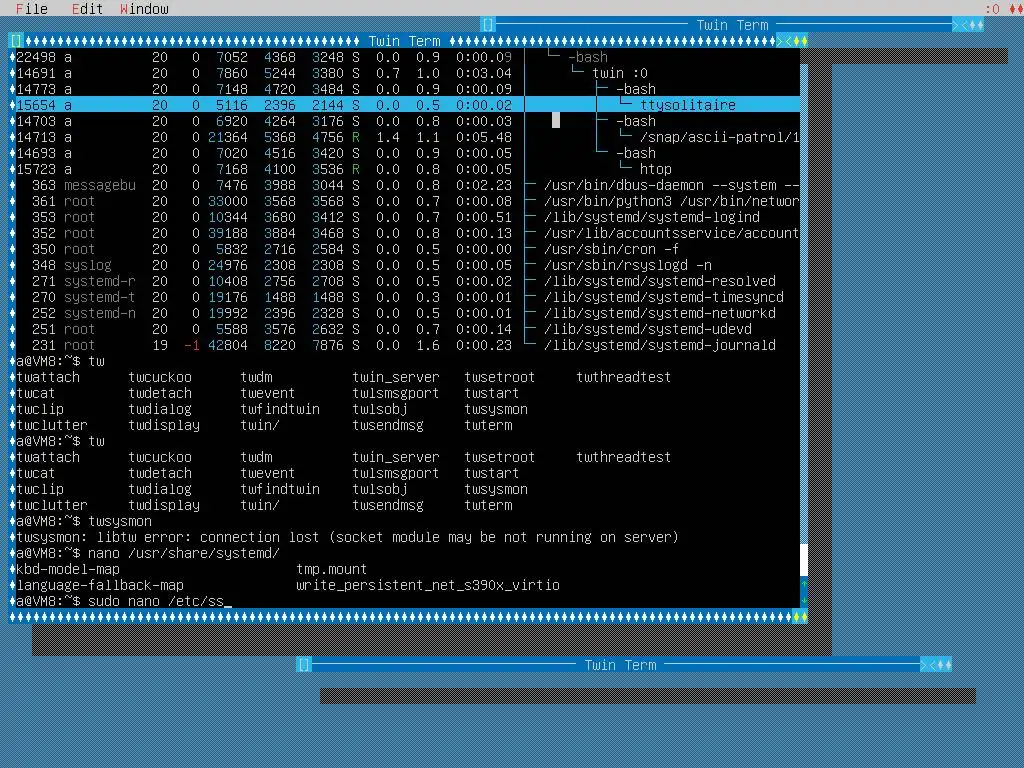Open the File menu

pyautogui.click(x=31, y=8)
